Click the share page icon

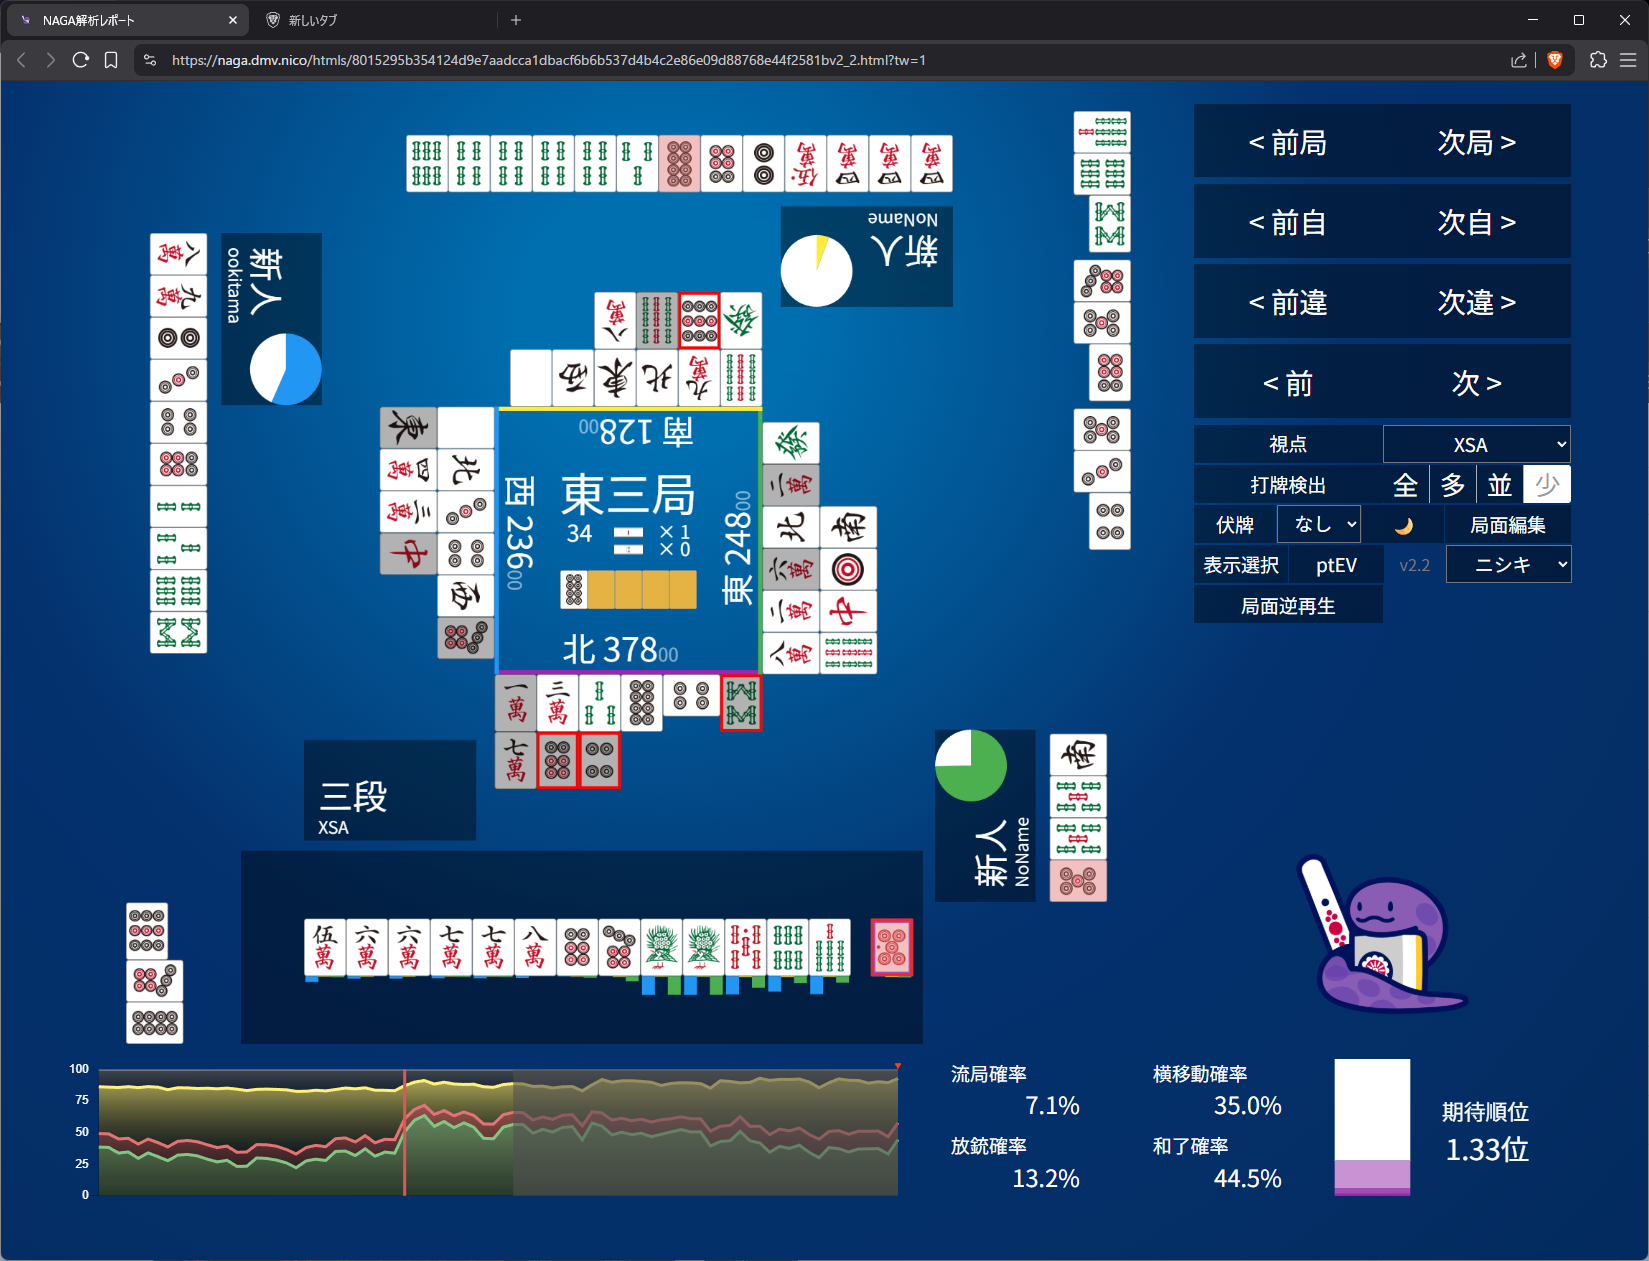[x=1518, y=60]
